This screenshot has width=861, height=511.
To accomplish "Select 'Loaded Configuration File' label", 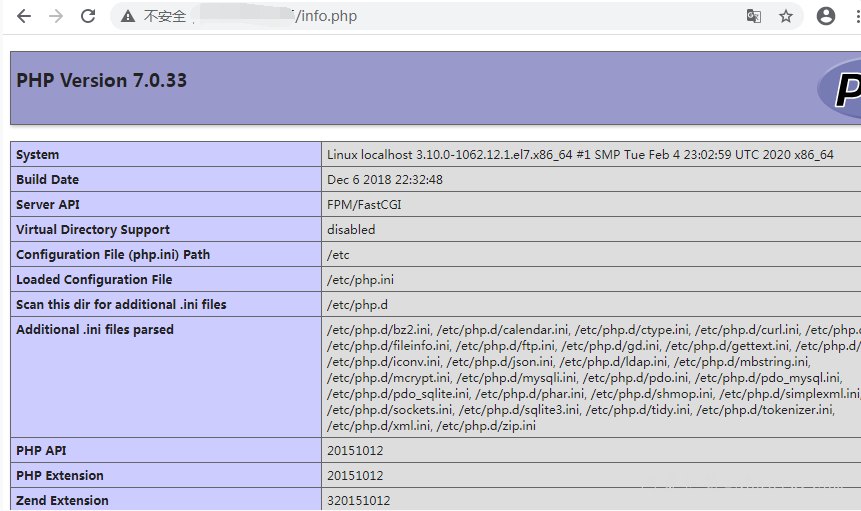I will point(94,279).
